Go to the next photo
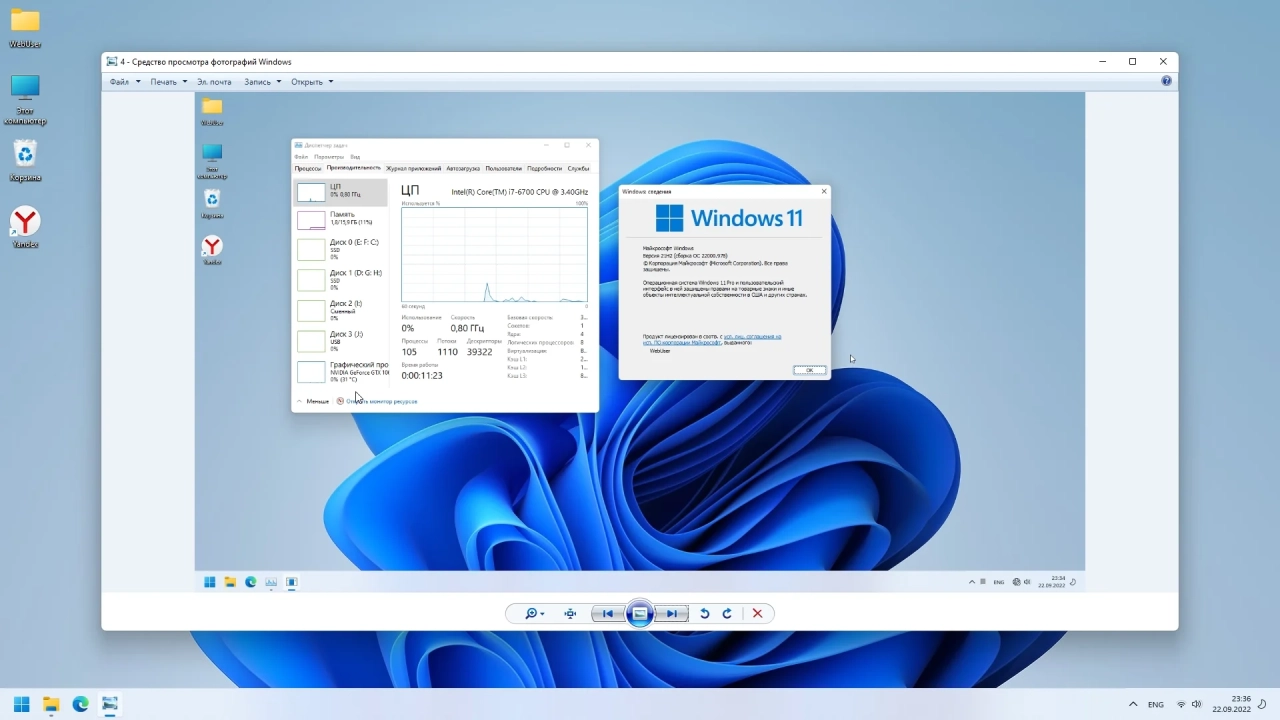The image size is (1280, 720). 673,614
